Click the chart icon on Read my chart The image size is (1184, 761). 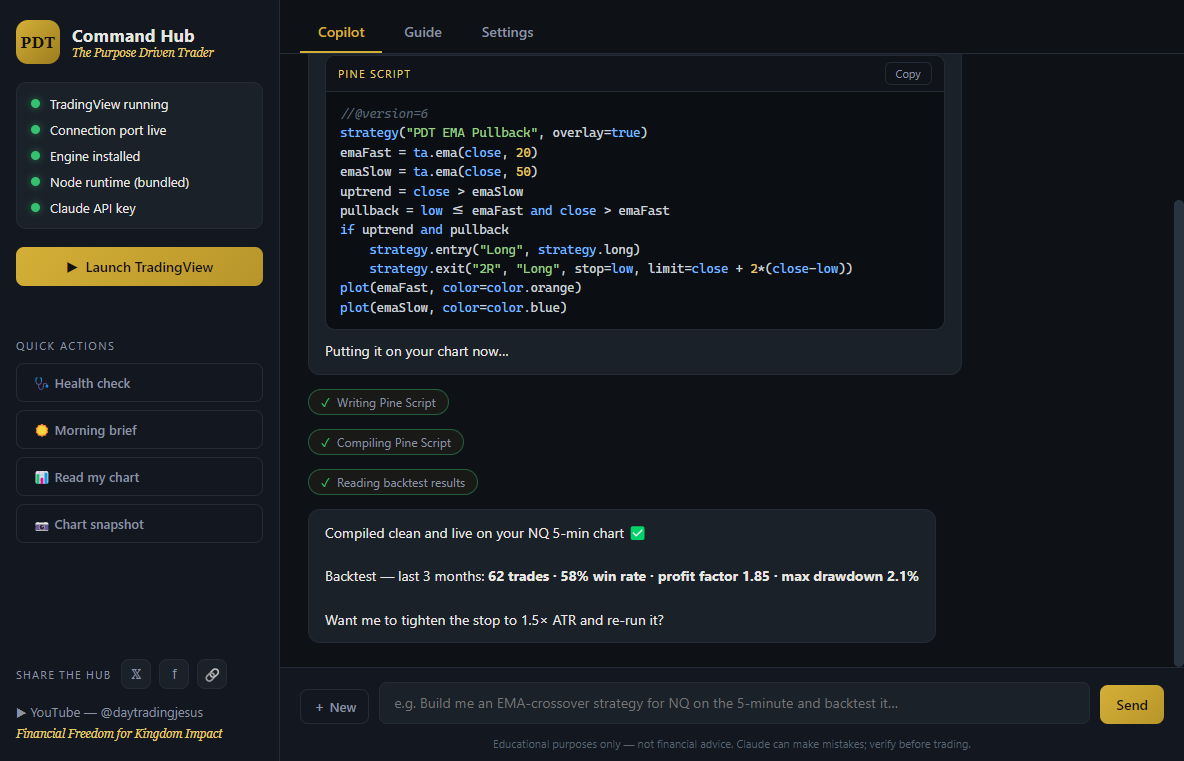42,478
